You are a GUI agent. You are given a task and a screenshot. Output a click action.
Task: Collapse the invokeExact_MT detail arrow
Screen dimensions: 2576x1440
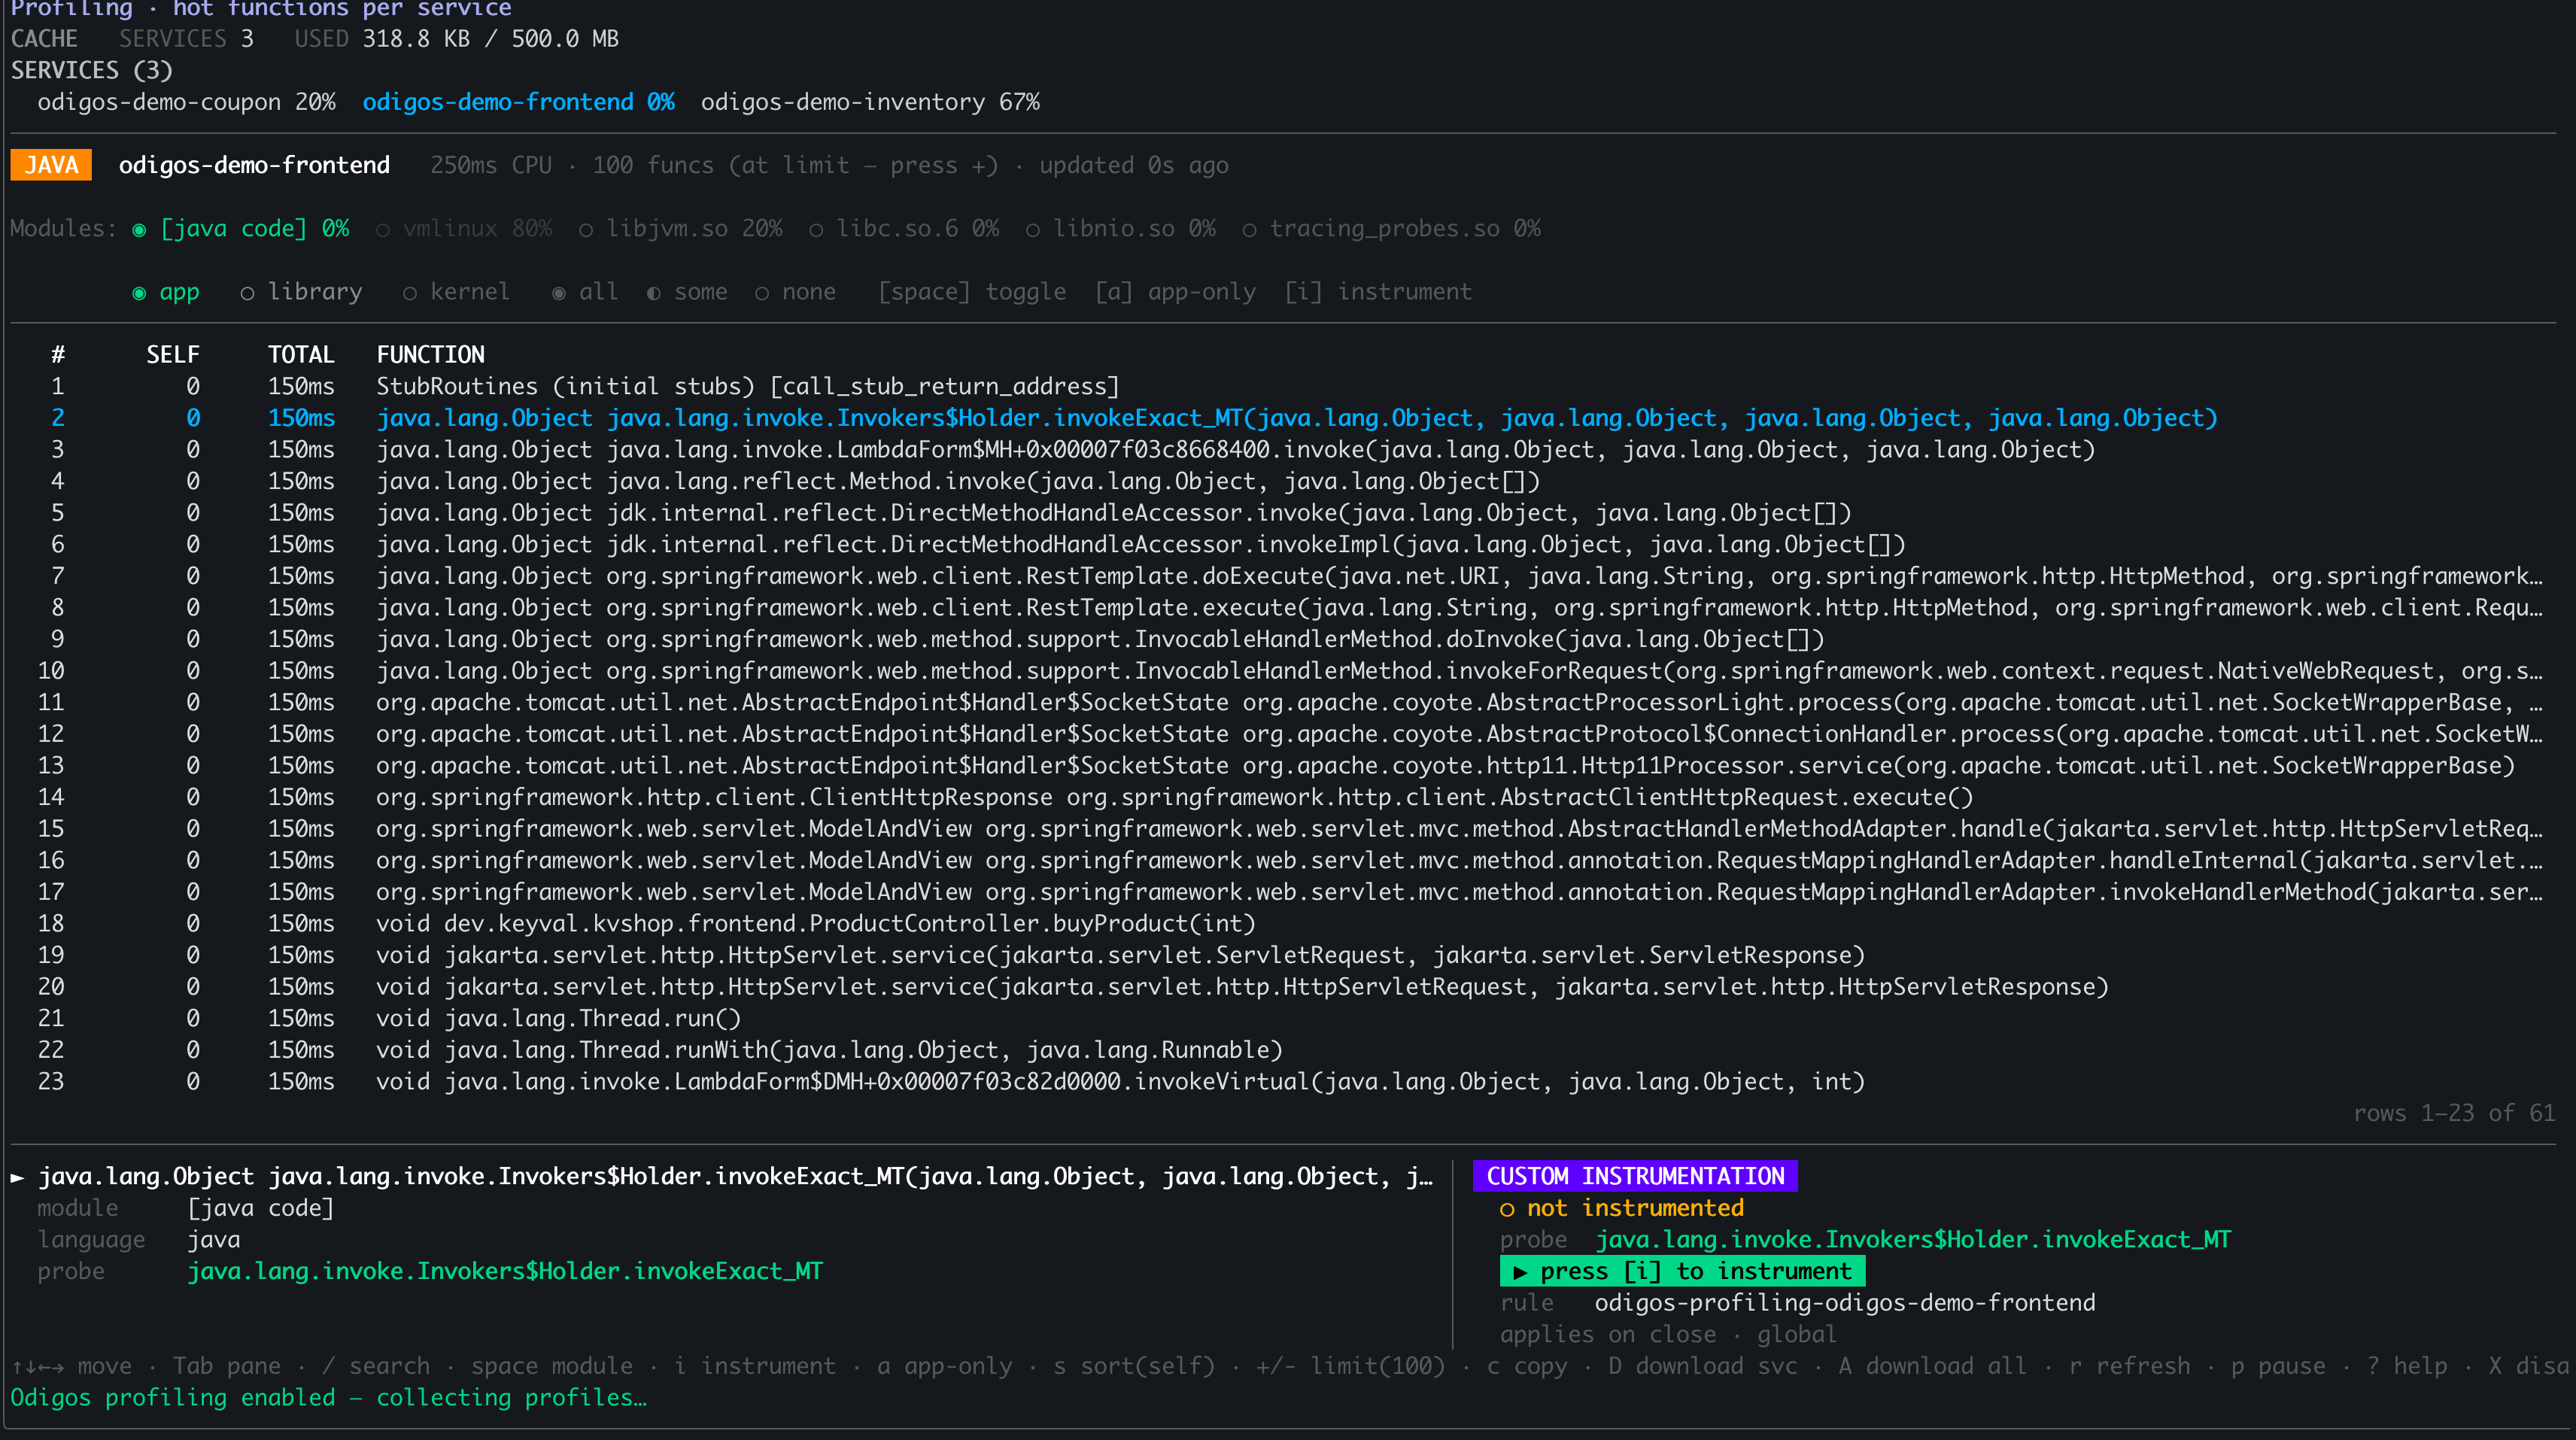[17, 1177]
